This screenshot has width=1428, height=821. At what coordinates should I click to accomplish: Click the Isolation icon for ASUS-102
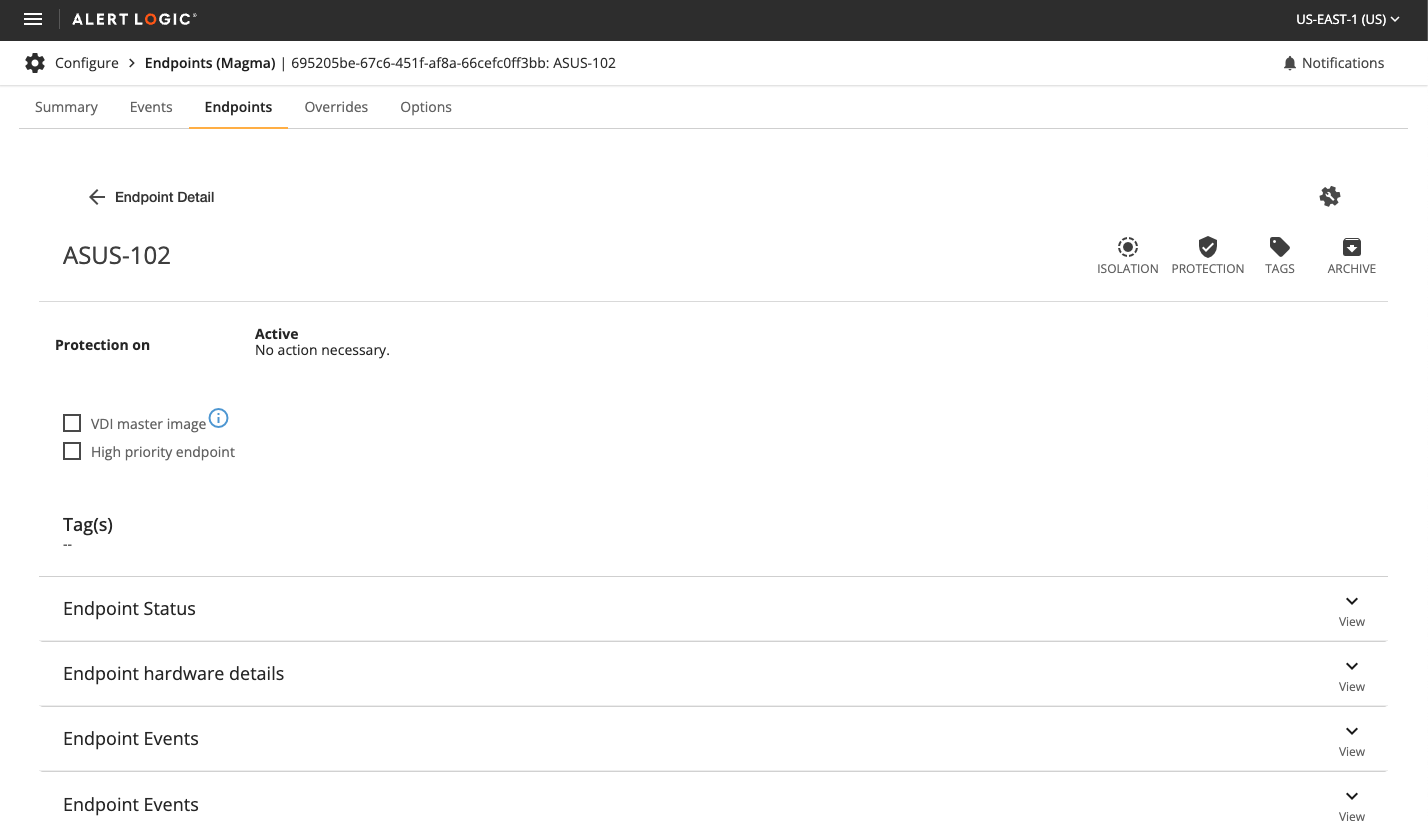1127,247
